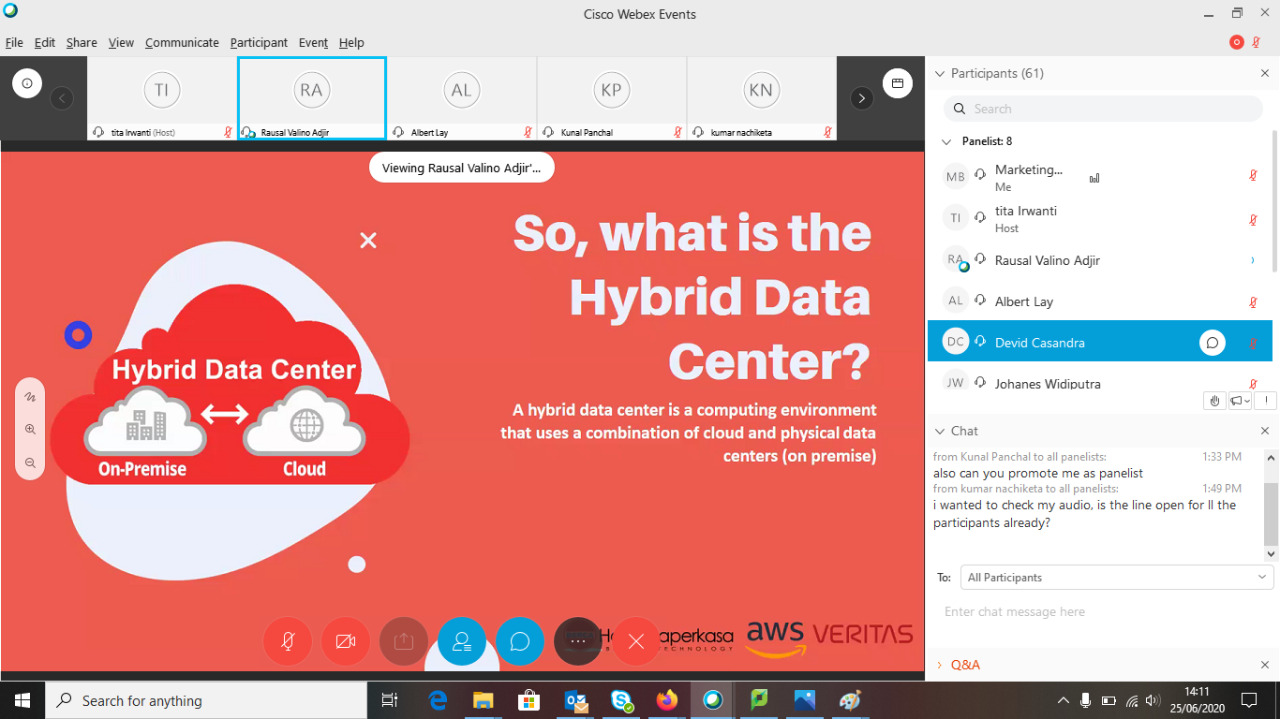Toggle the video camera button
The height and width of the screenshot is (719, 1280).
click(346, 641)
